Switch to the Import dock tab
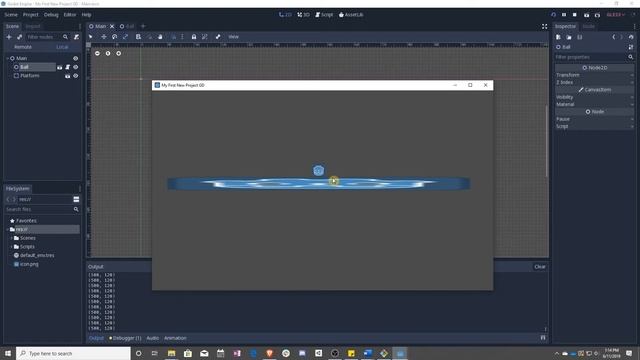The height and width of the screenshot is (360, 640). coord(33,26)
